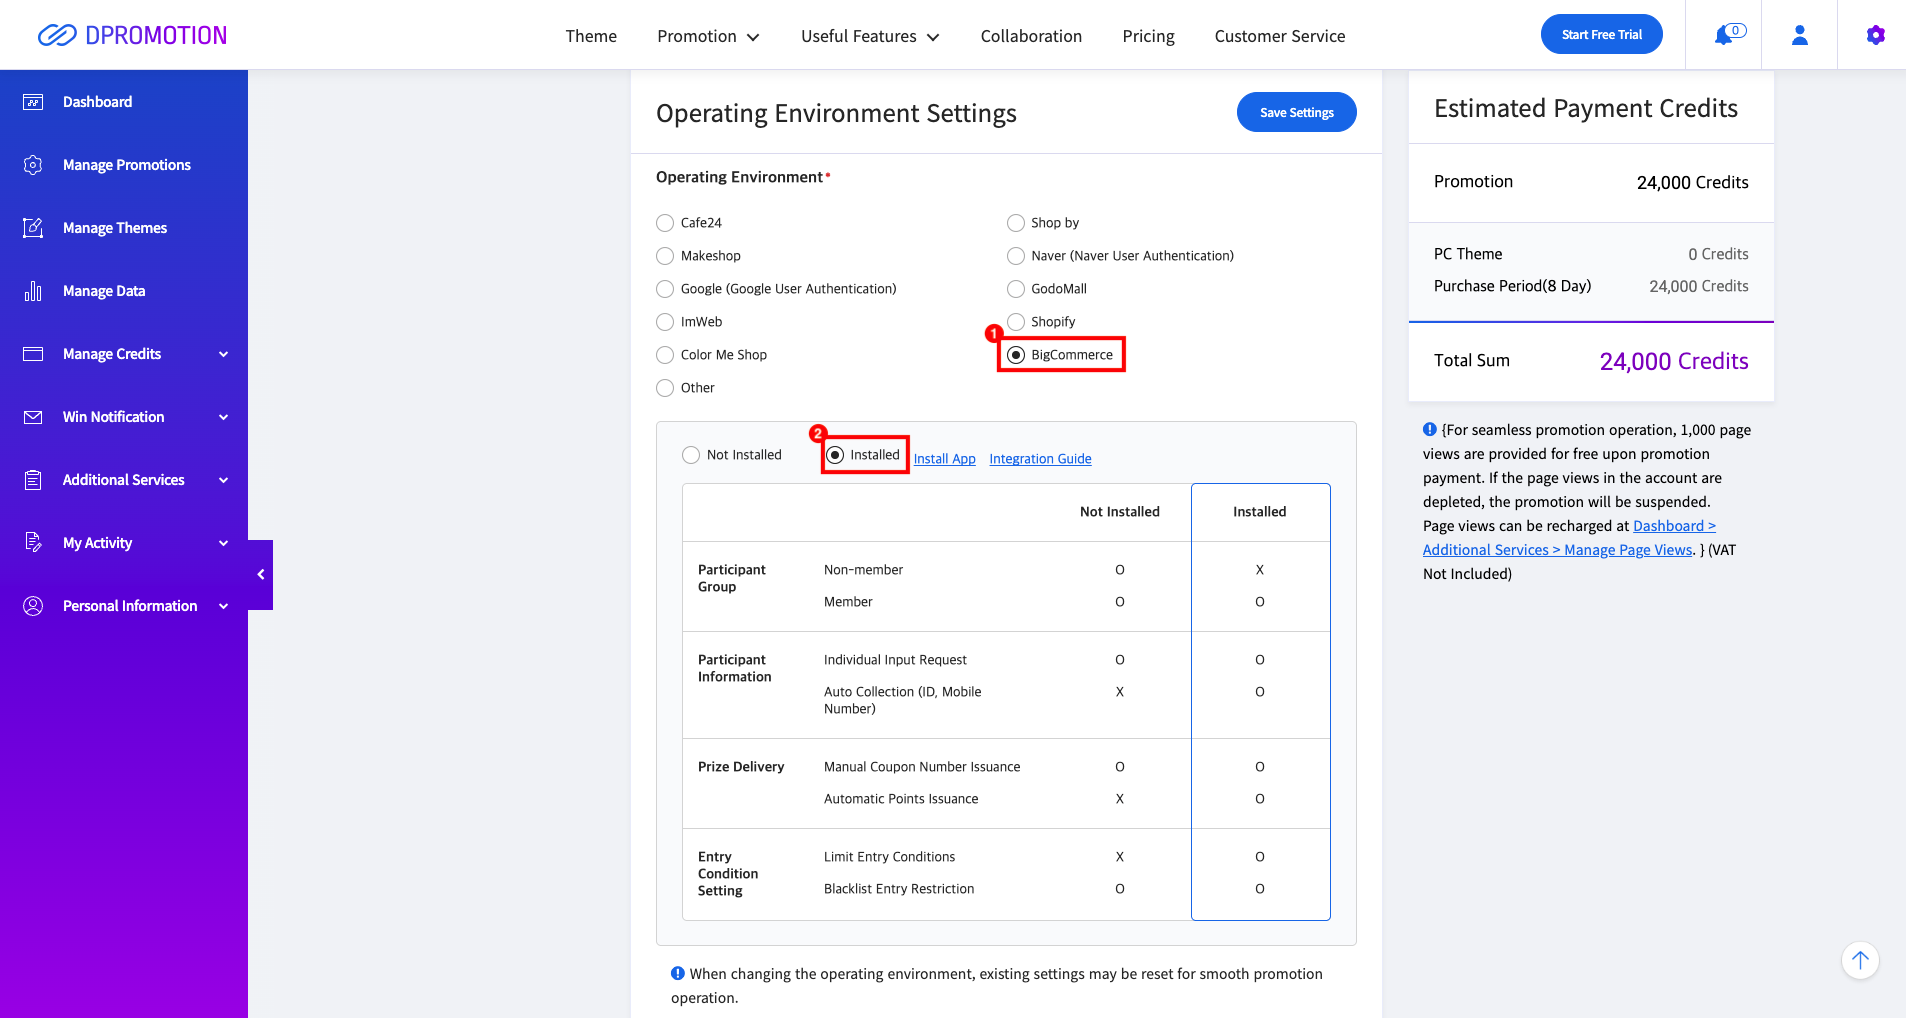1906x1018 pixels.
Task: Follow the Dashboard > link in notice
Action: [1674, 526]
